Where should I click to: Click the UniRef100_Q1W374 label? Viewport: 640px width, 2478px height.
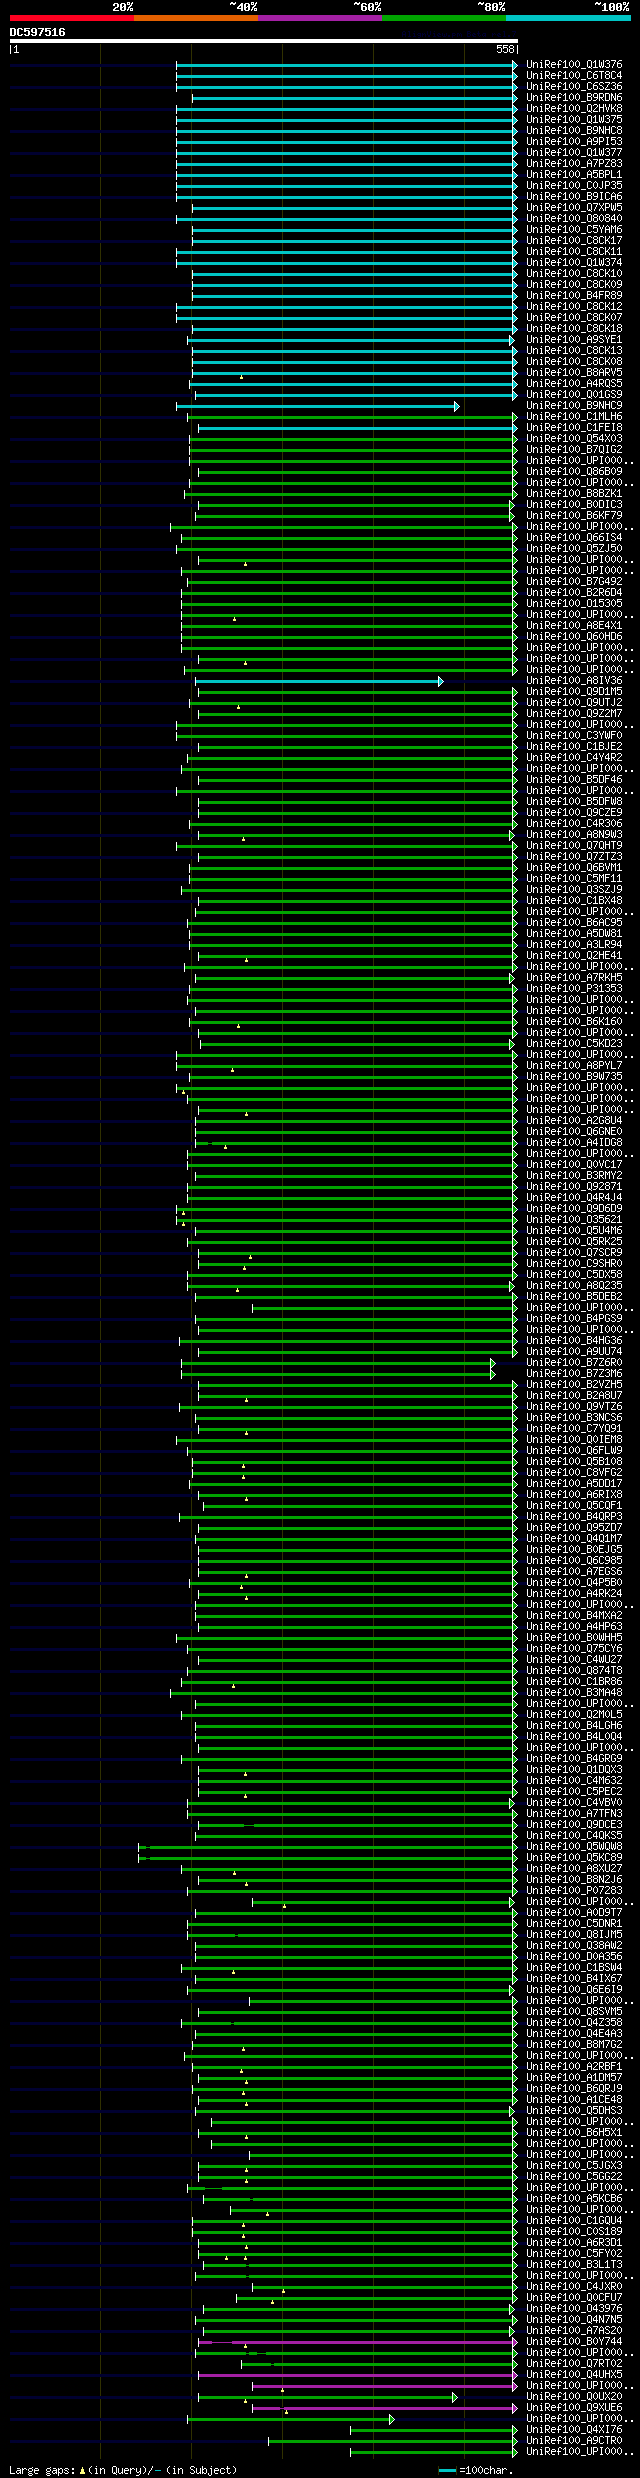tap(574, 262)
